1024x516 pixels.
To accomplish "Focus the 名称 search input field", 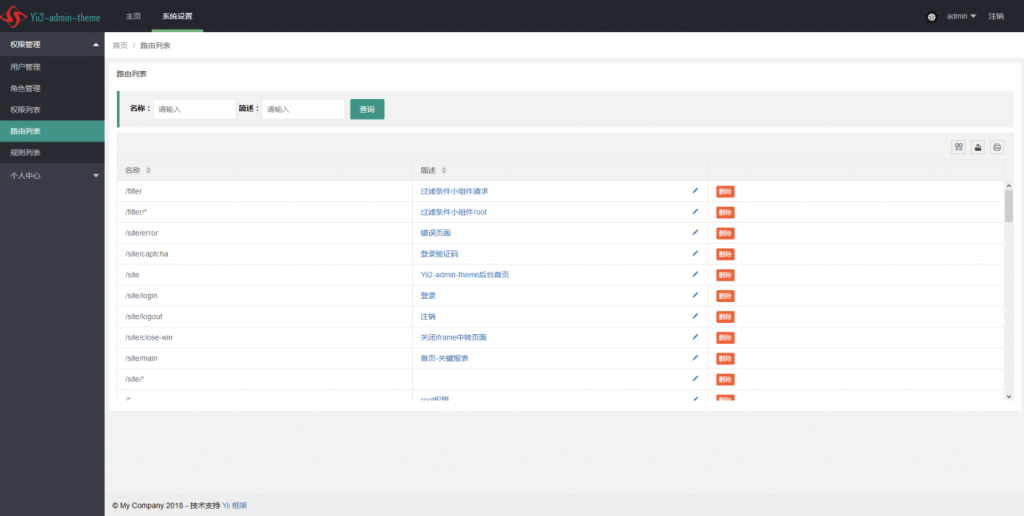I will (194, 109).
